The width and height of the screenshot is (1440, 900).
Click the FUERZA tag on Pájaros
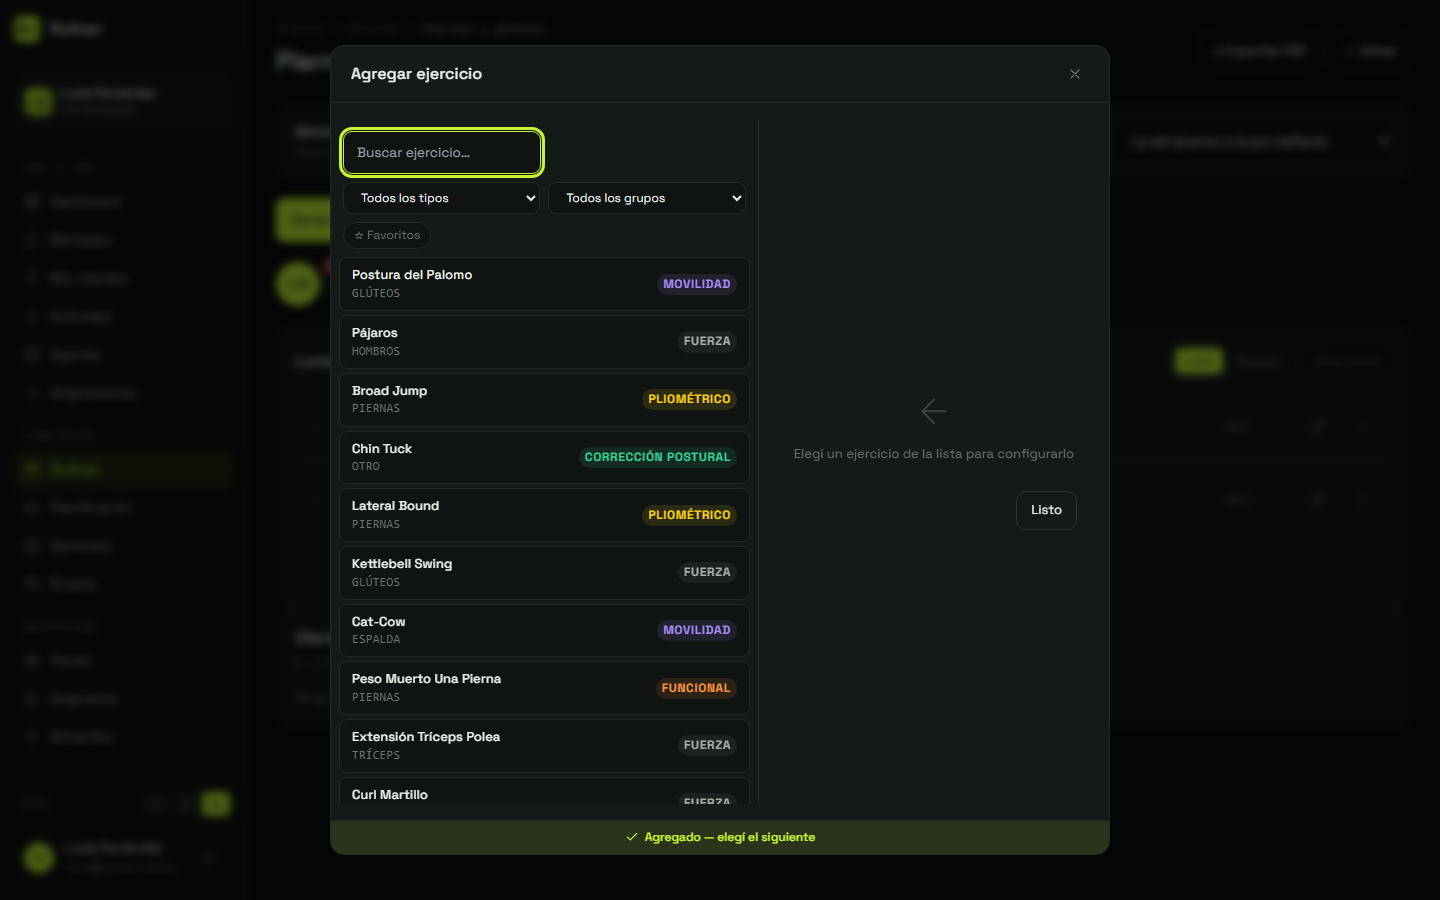pos(707,342)
